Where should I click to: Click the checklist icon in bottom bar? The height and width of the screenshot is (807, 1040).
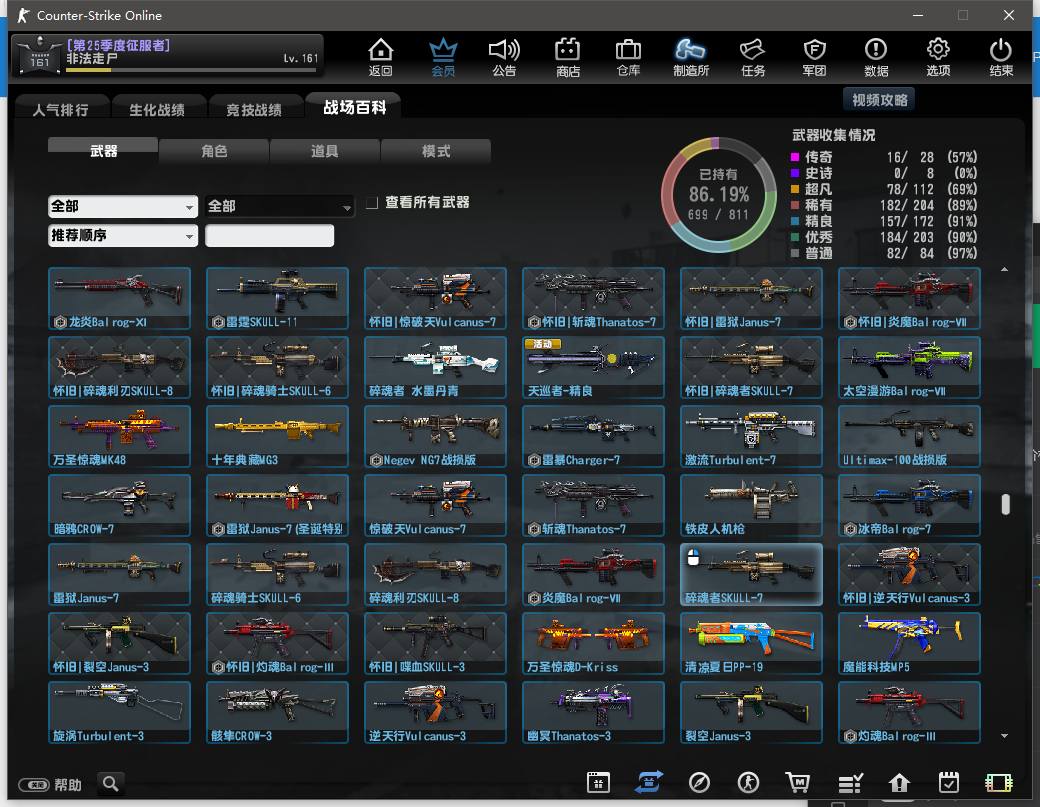[x=850, y=783]
